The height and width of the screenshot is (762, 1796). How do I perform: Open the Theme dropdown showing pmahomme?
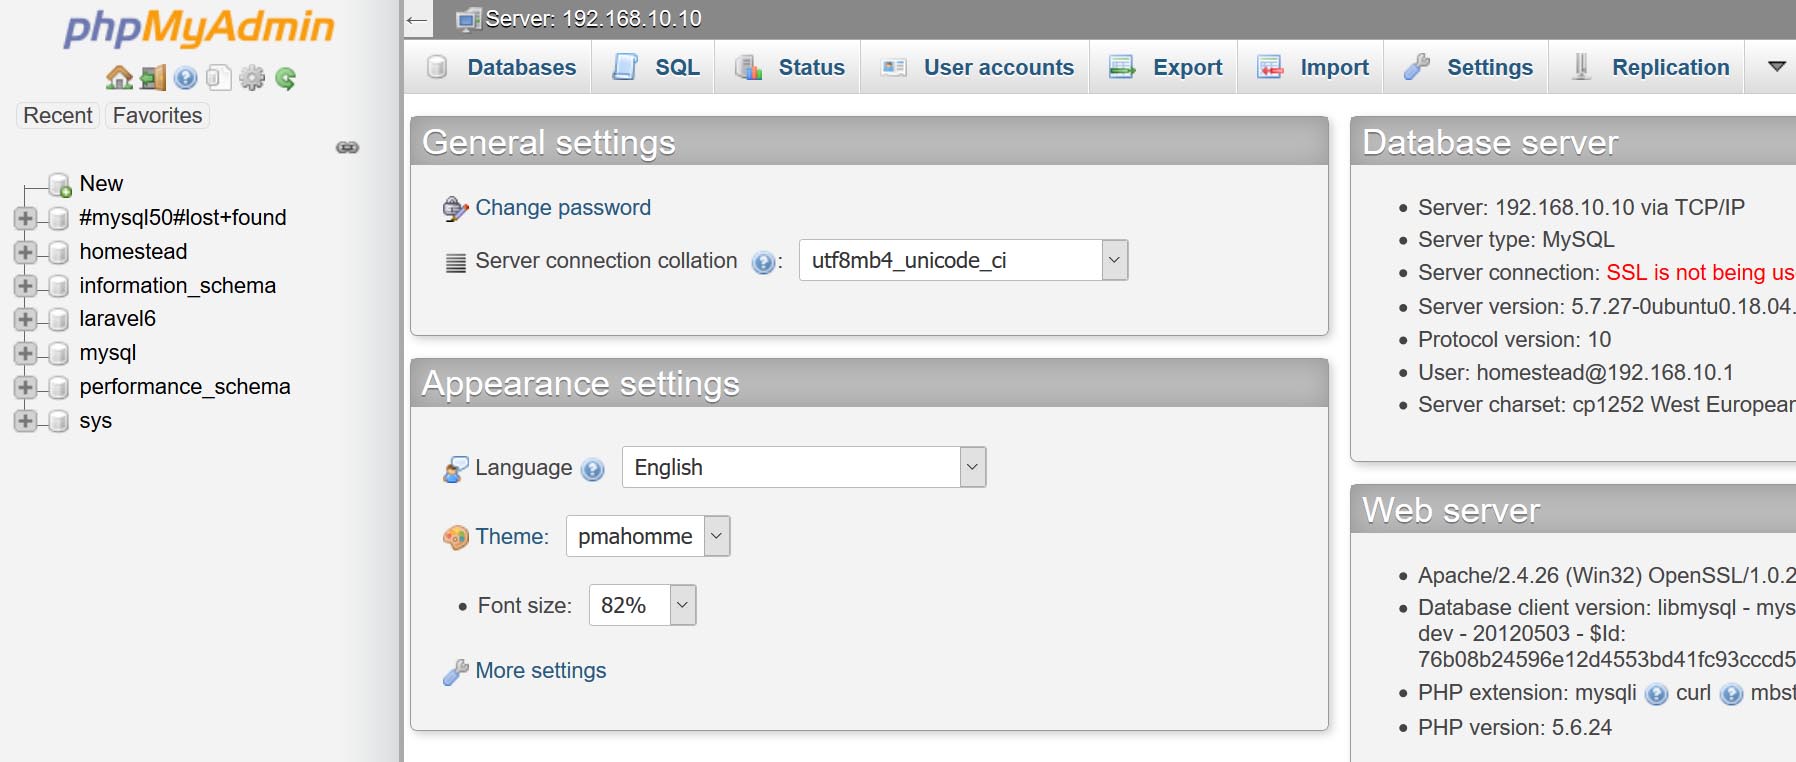[648, 536]
